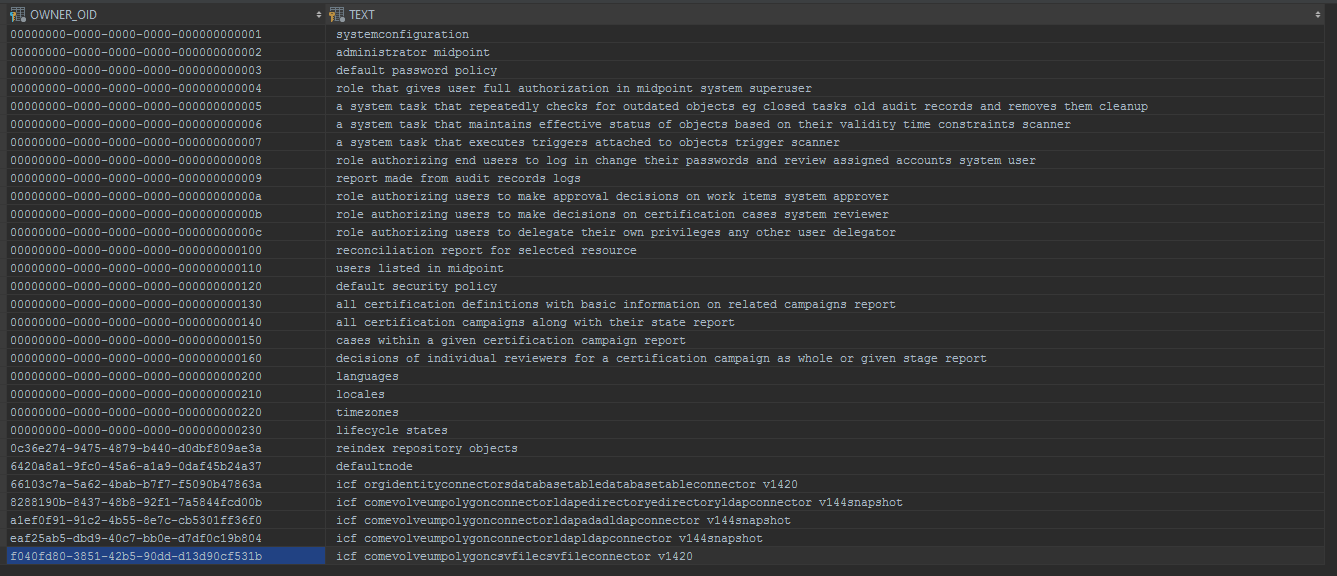Image resolution: width=1337 pixels, height=576 pixels.
Task: Select the 'timezones' text cell
Action: tap(367, 413)
